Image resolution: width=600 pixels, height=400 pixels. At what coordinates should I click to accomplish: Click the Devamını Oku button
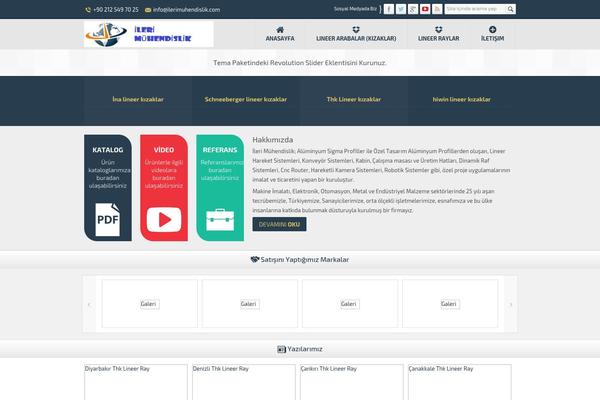(279, 224)
